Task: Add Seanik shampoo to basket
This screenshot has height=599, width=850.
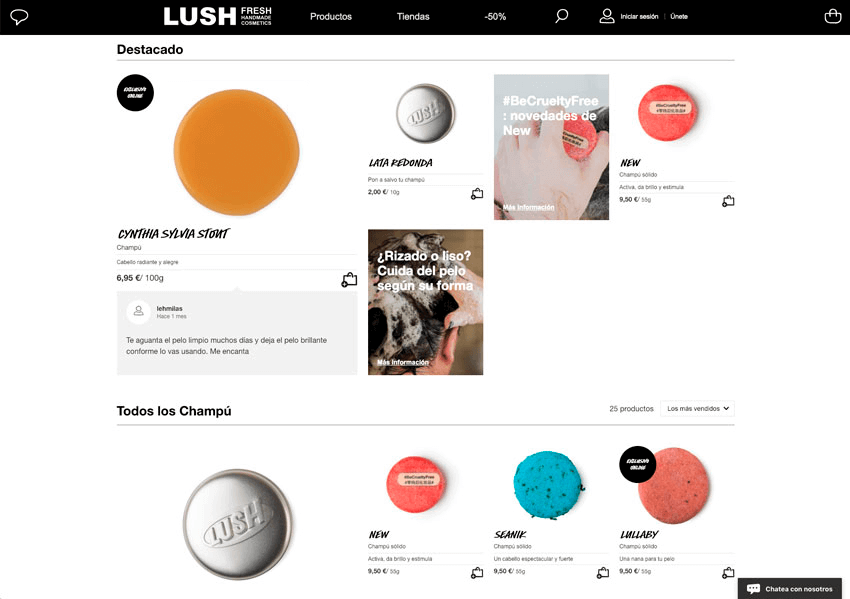Action: [x=603, y=572]
